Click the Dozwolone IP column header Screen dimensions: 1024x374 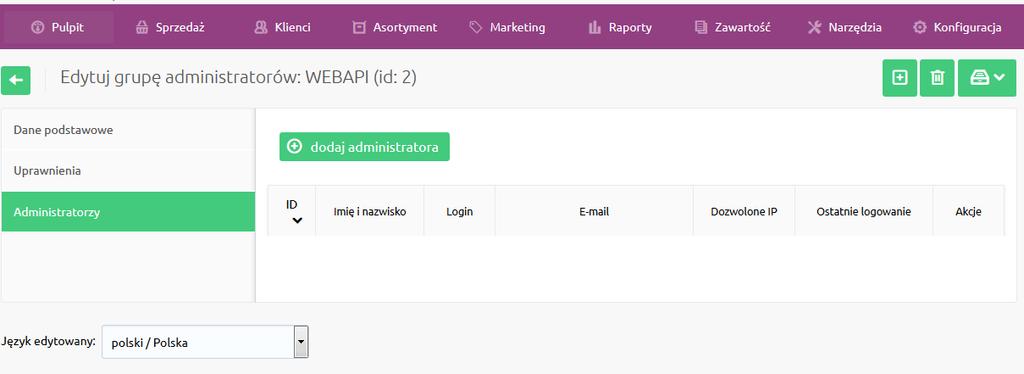[744, 211]
